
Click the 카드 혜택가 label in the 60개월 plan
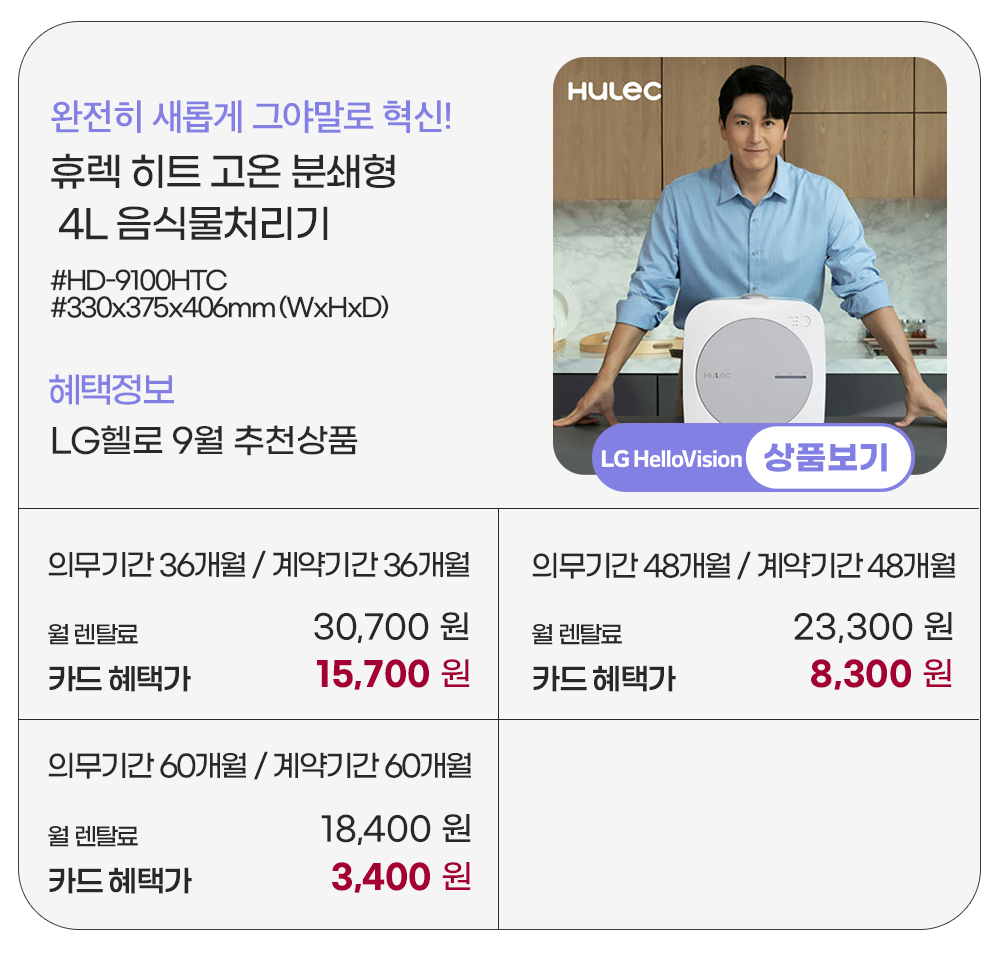120,881
